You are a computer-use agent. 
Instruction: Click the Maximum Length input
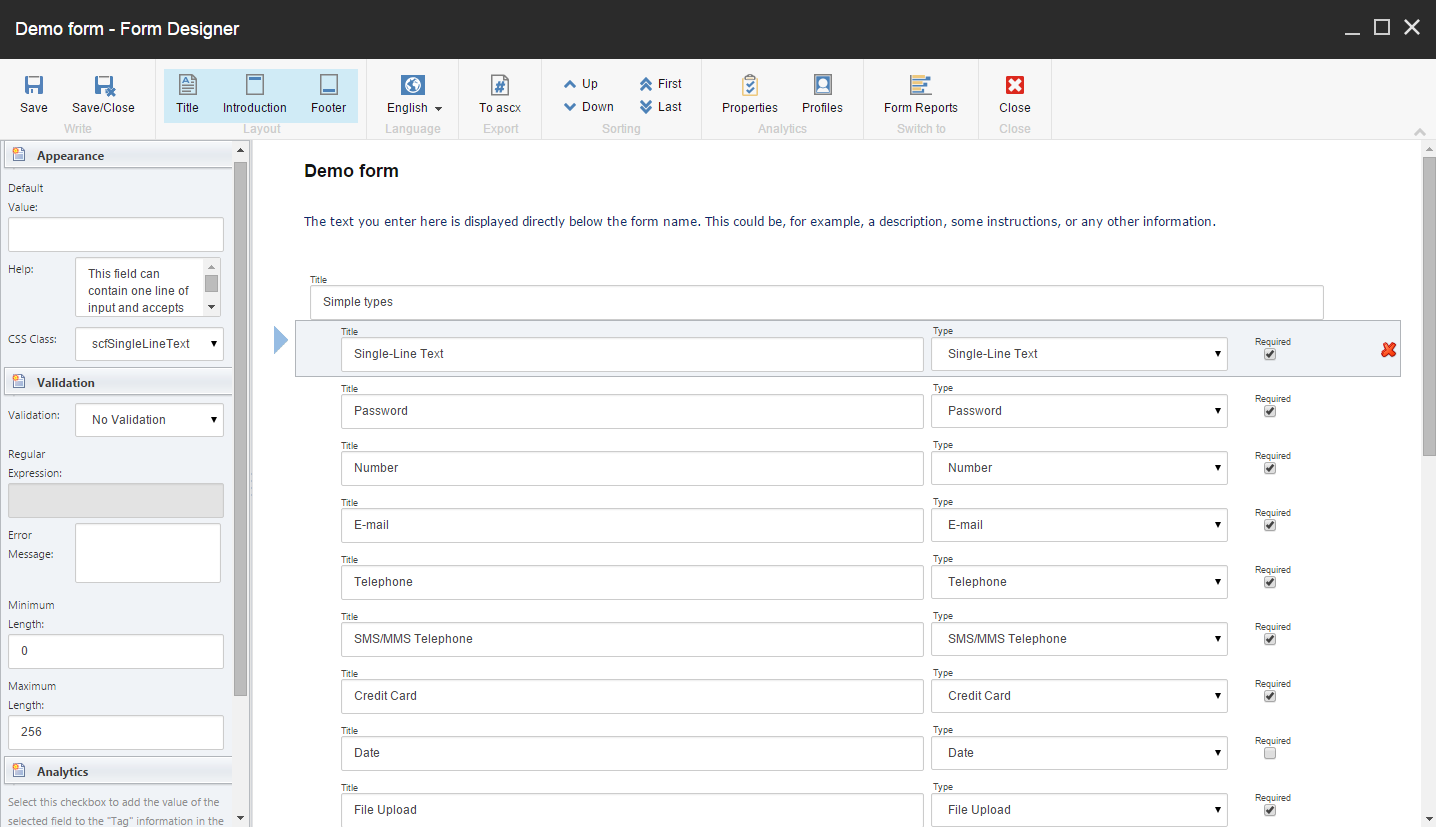(x=116, y=732)
